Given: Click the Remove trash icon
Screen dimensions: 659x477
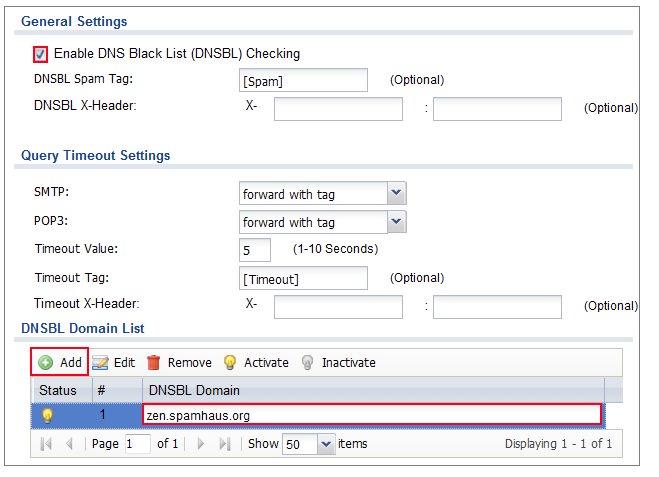Looking at the screenshot, I should coord(154,362).
